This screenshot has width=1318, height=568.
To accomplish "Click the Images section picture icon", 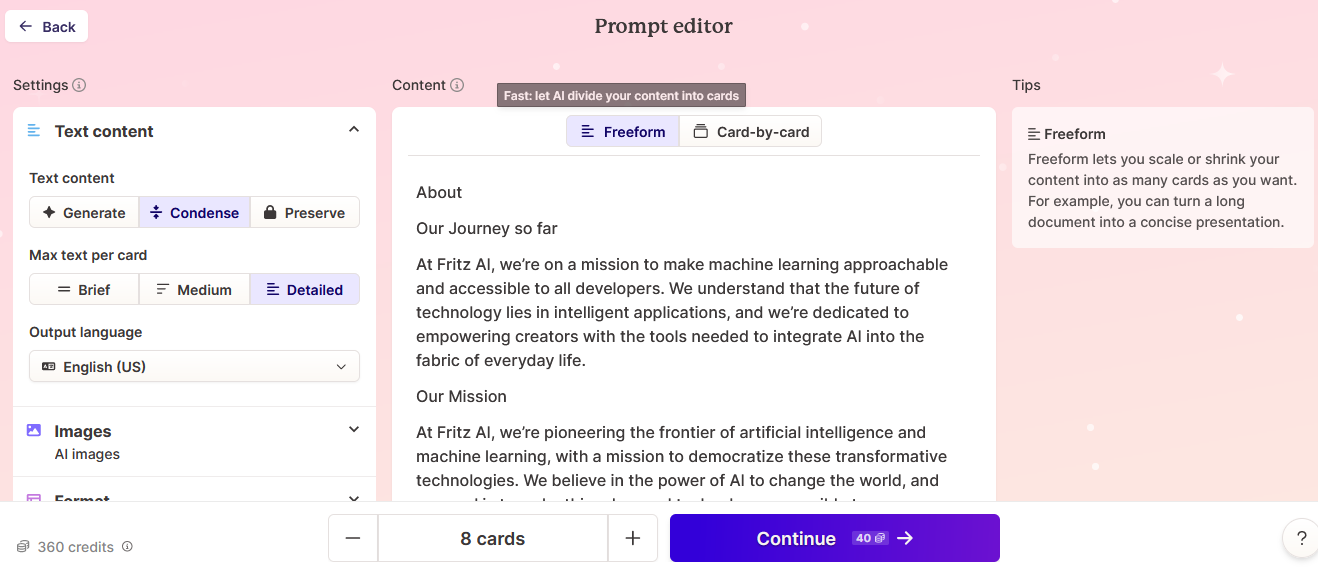I will (34, 430).
